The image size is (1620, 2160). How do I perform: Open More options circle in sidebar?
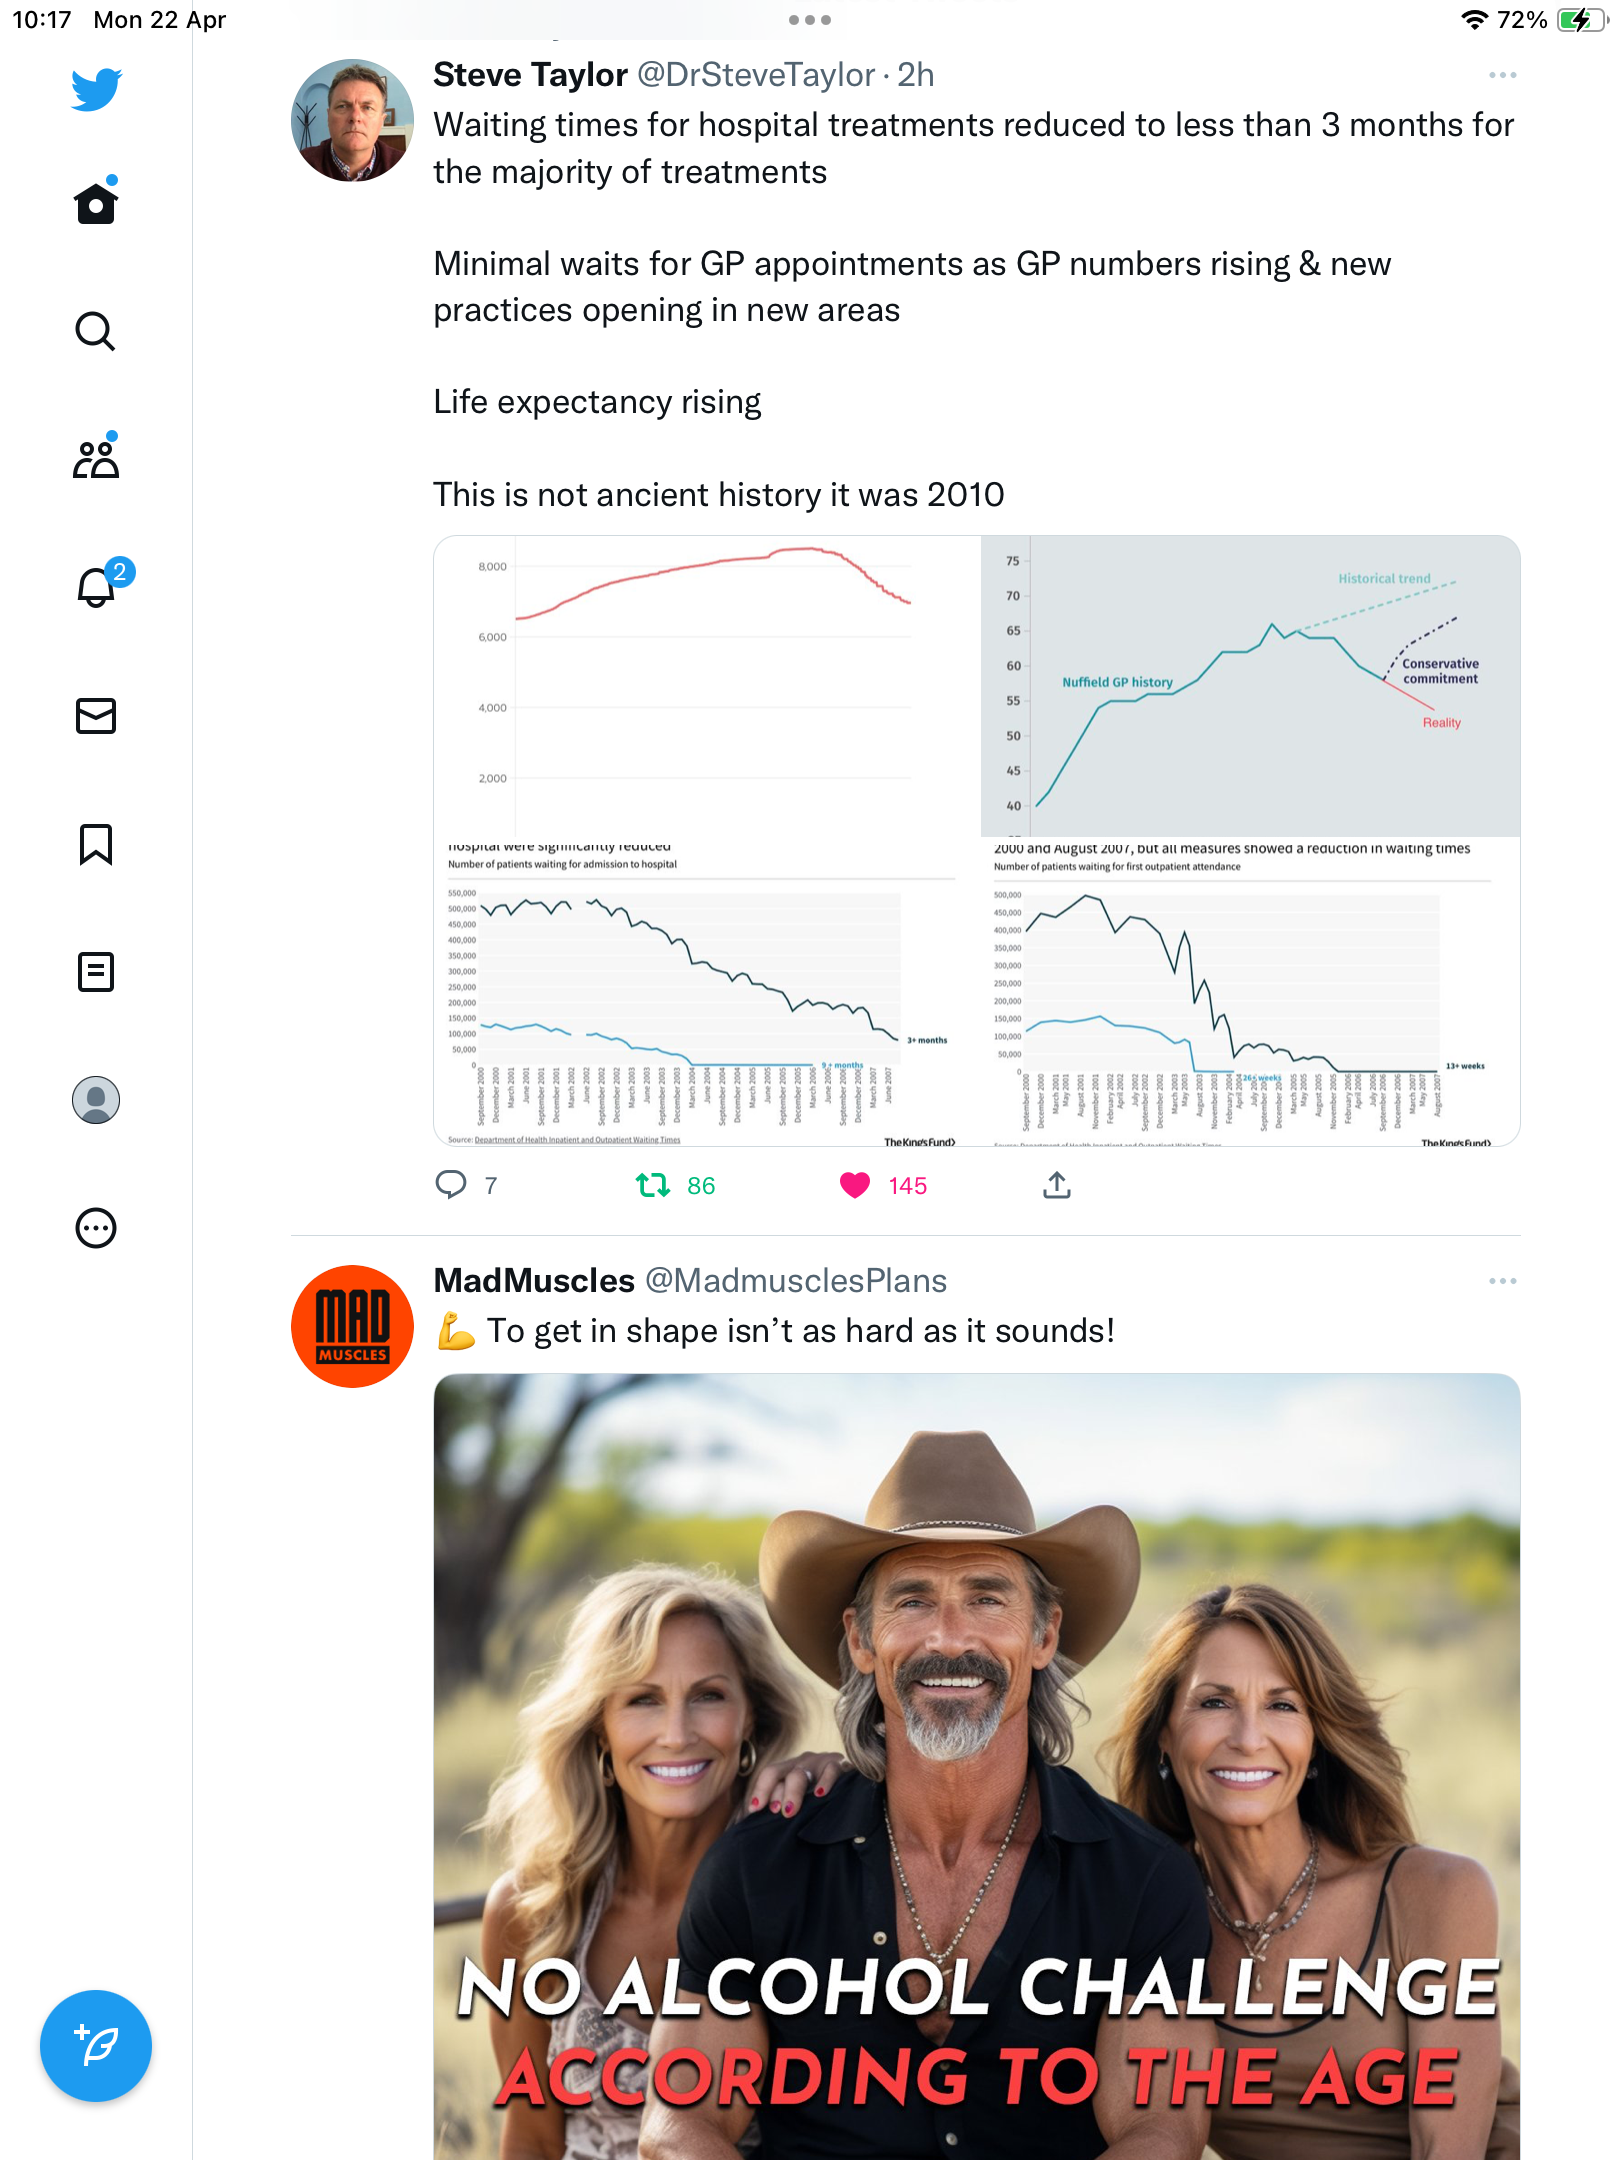[x=96, y=1228]
